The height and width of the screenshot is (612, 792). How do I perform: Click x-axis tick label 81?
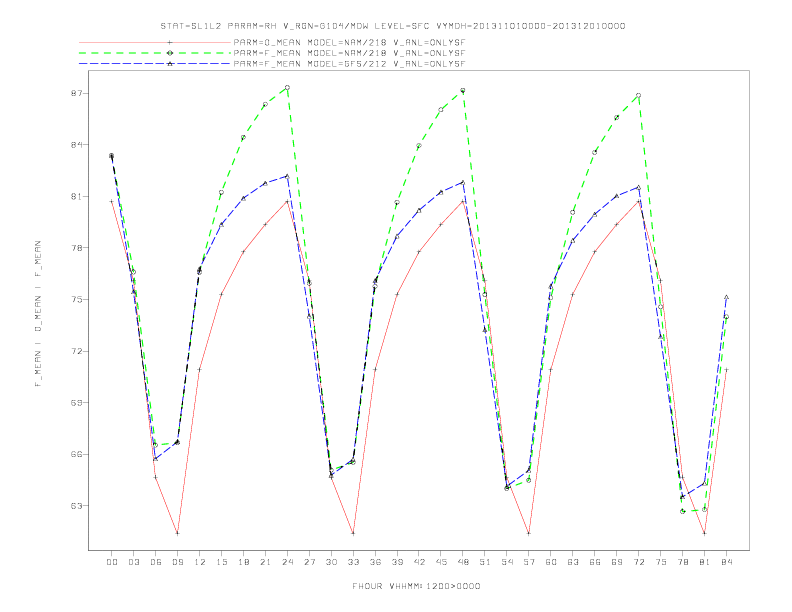click(x=705, y=562)
